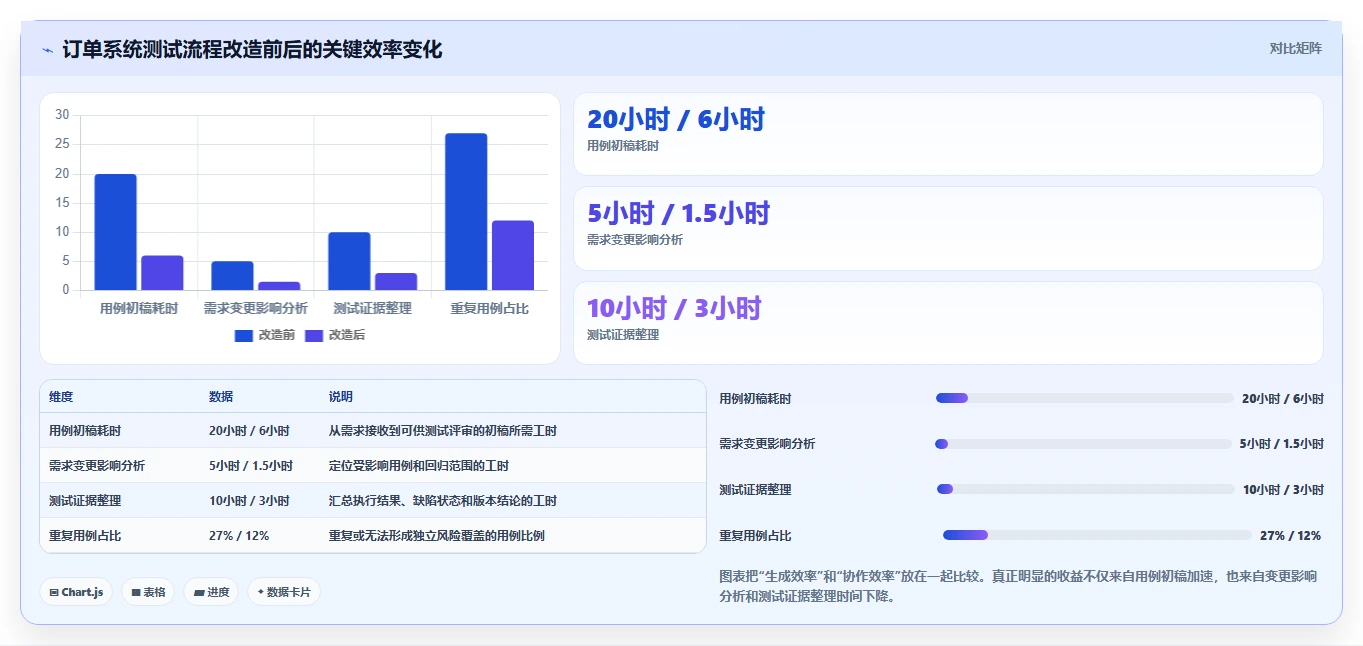Click the 10小时 / 3小时 progress value
The width and height of the screenshot is (1363, 646).
click(1283, 490)
